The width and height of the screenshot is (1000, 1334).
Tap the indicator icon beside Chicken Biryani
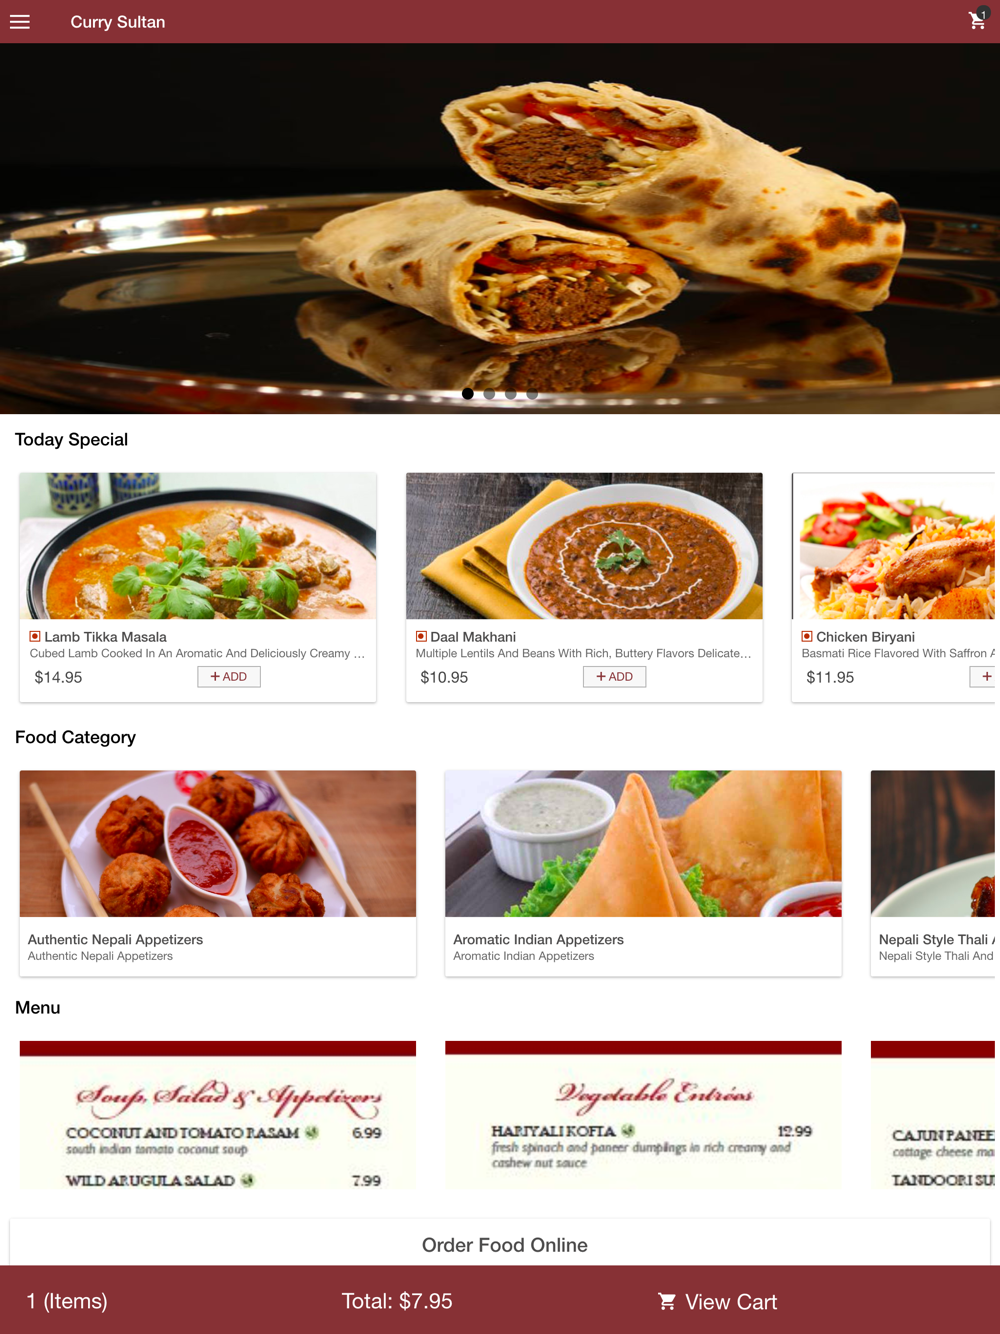[807, 636]
